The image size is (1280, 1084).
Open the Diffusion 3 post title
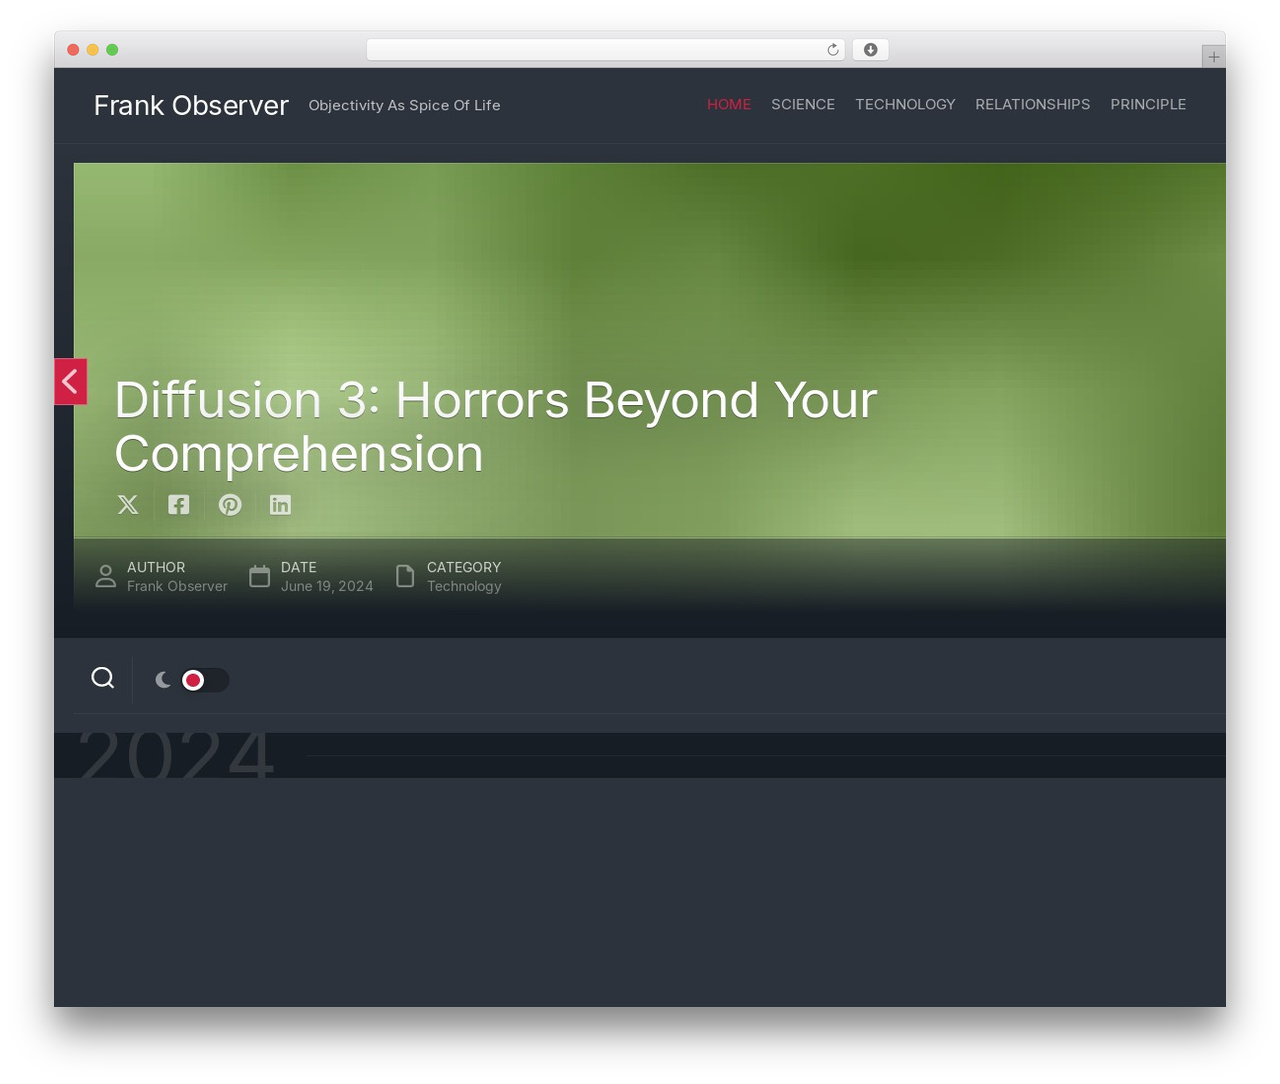[x=496, y=427]
